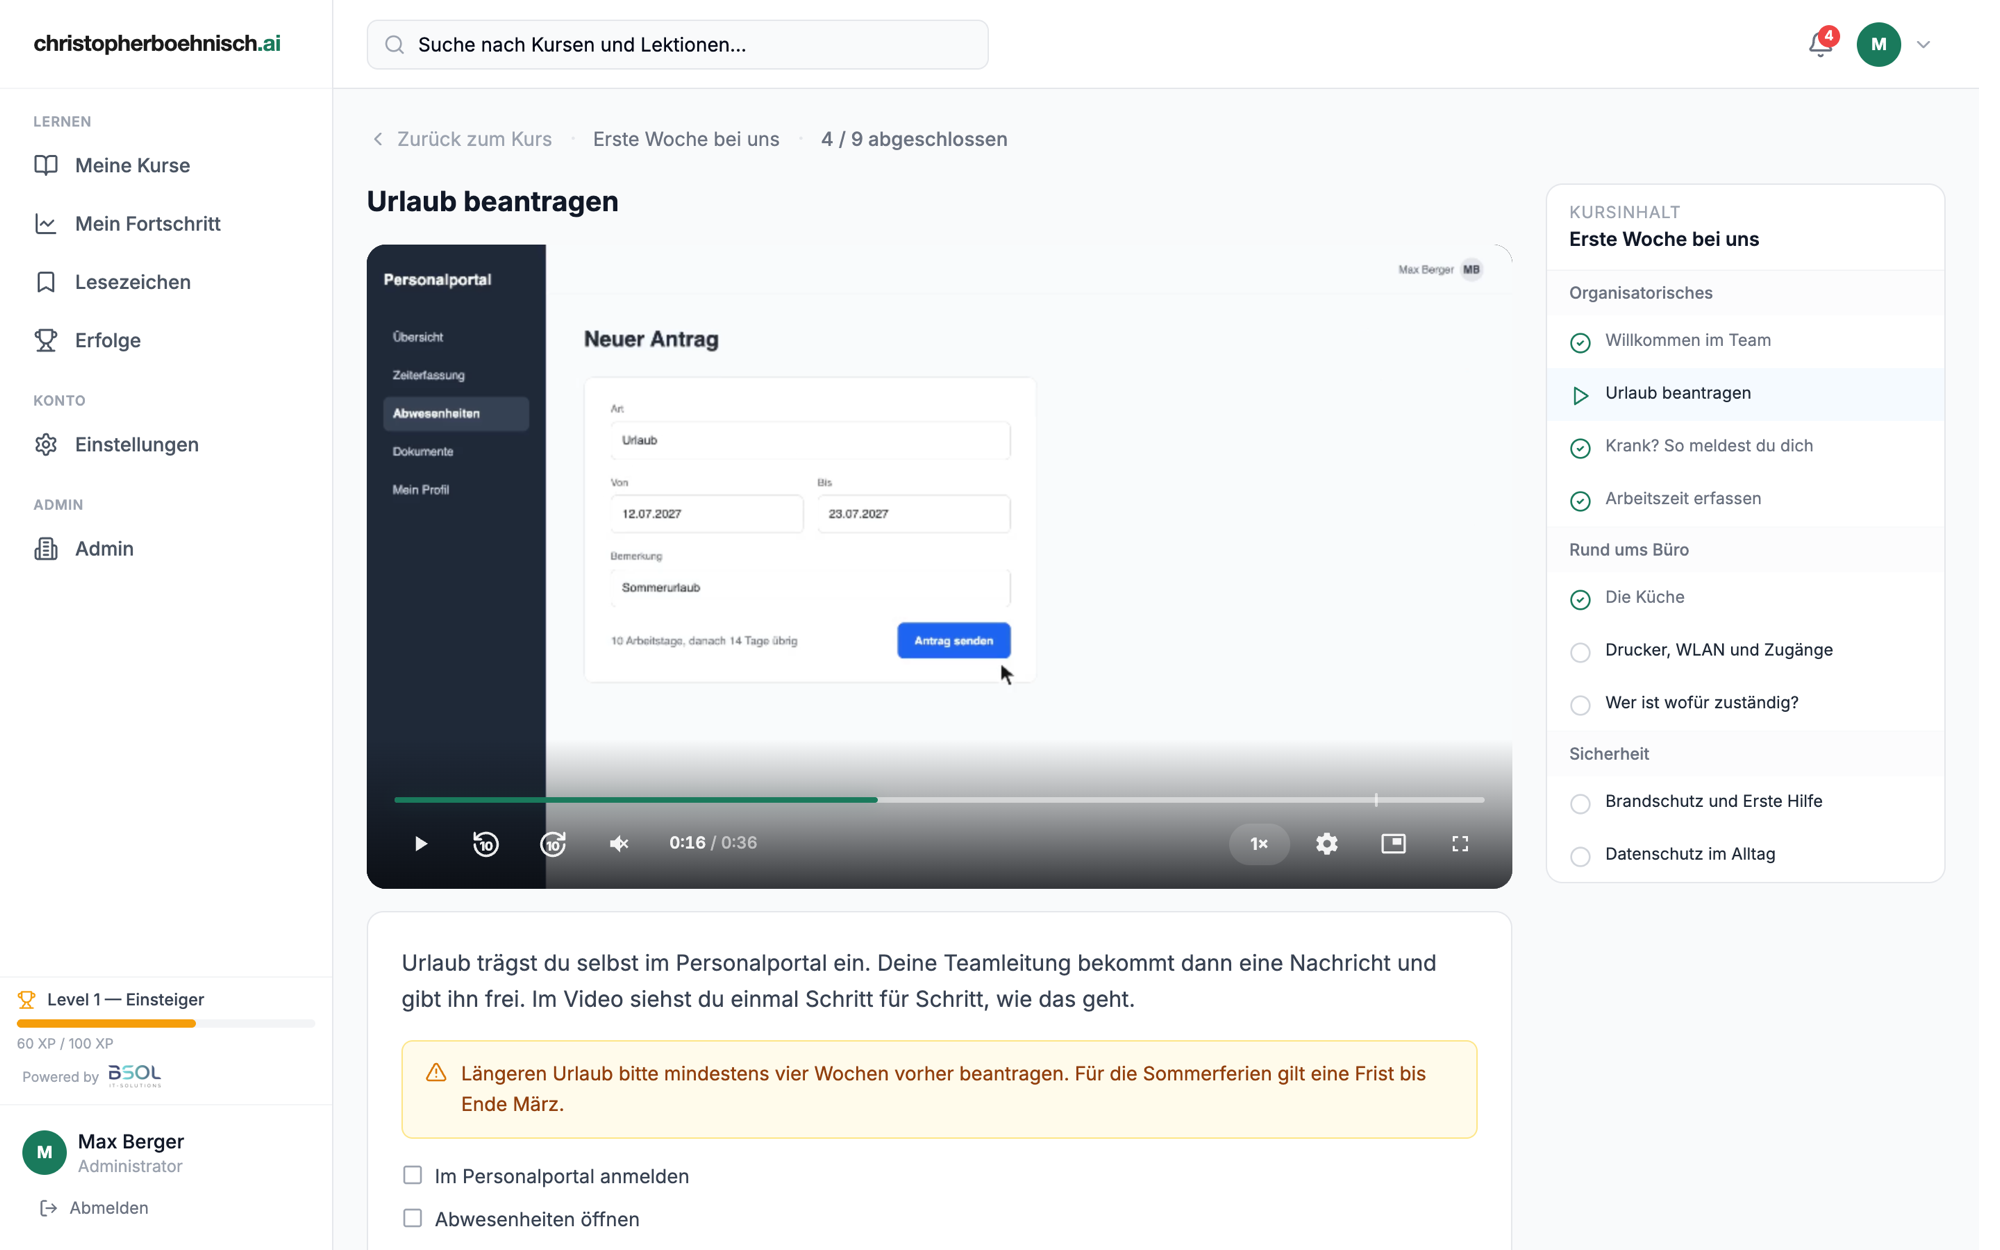Click empty circle for Datenschutz im Alltag
Screen dimensions: 2000x1250
tap(1580, 857)
